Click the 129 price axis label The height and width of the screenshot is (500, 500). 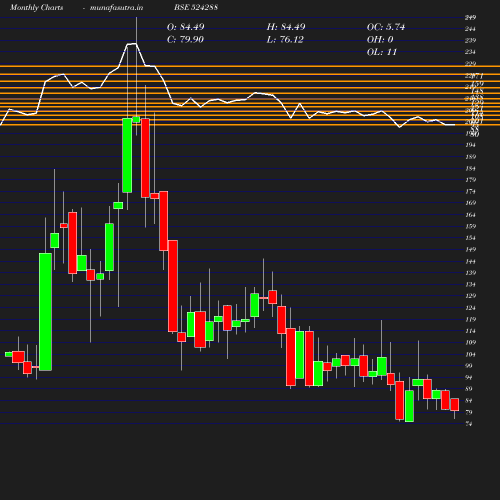[470, 296]
